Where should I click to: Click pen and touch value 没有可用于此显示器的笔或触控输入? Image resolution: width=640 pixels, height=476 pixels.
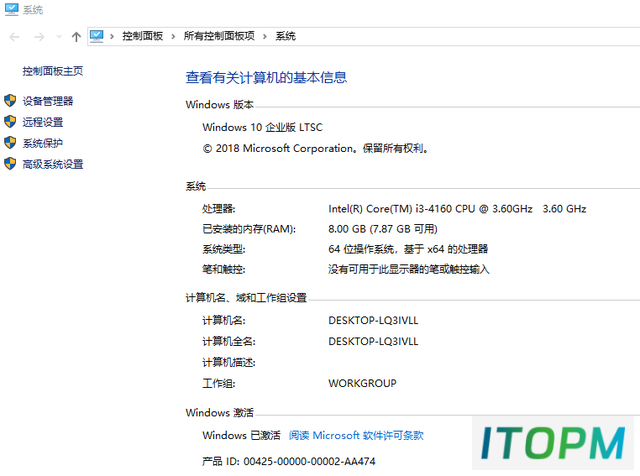[409, 269]
